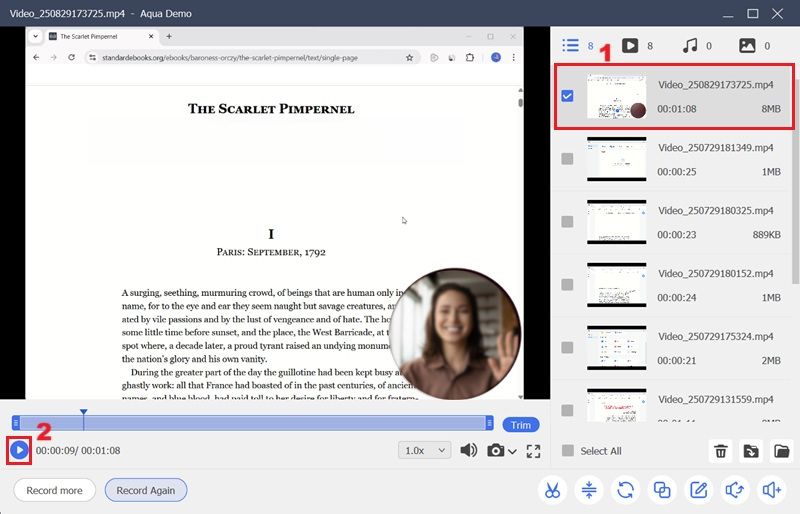Click the 00:01:08 duration of first video

tap(677, 109)
